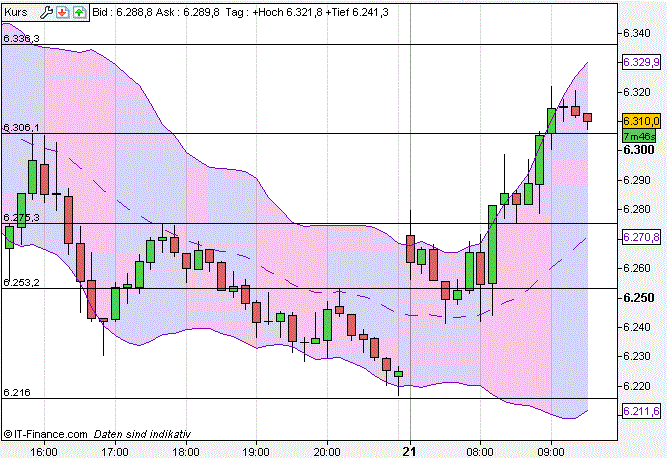The image size is (668, 458).
Task: Click the 6.320 price scale label
Action: [x=636, y=92]
